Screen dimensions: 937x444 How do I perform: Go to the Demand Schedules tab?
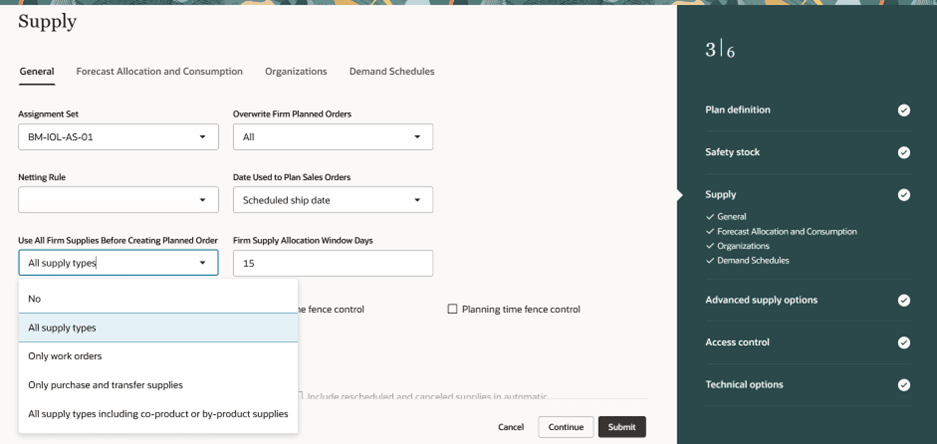[392, 71]
